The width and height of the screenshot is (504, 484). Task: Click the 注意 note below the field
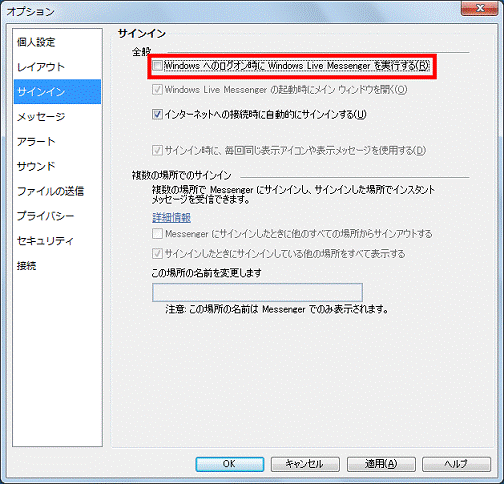point(277,309)
